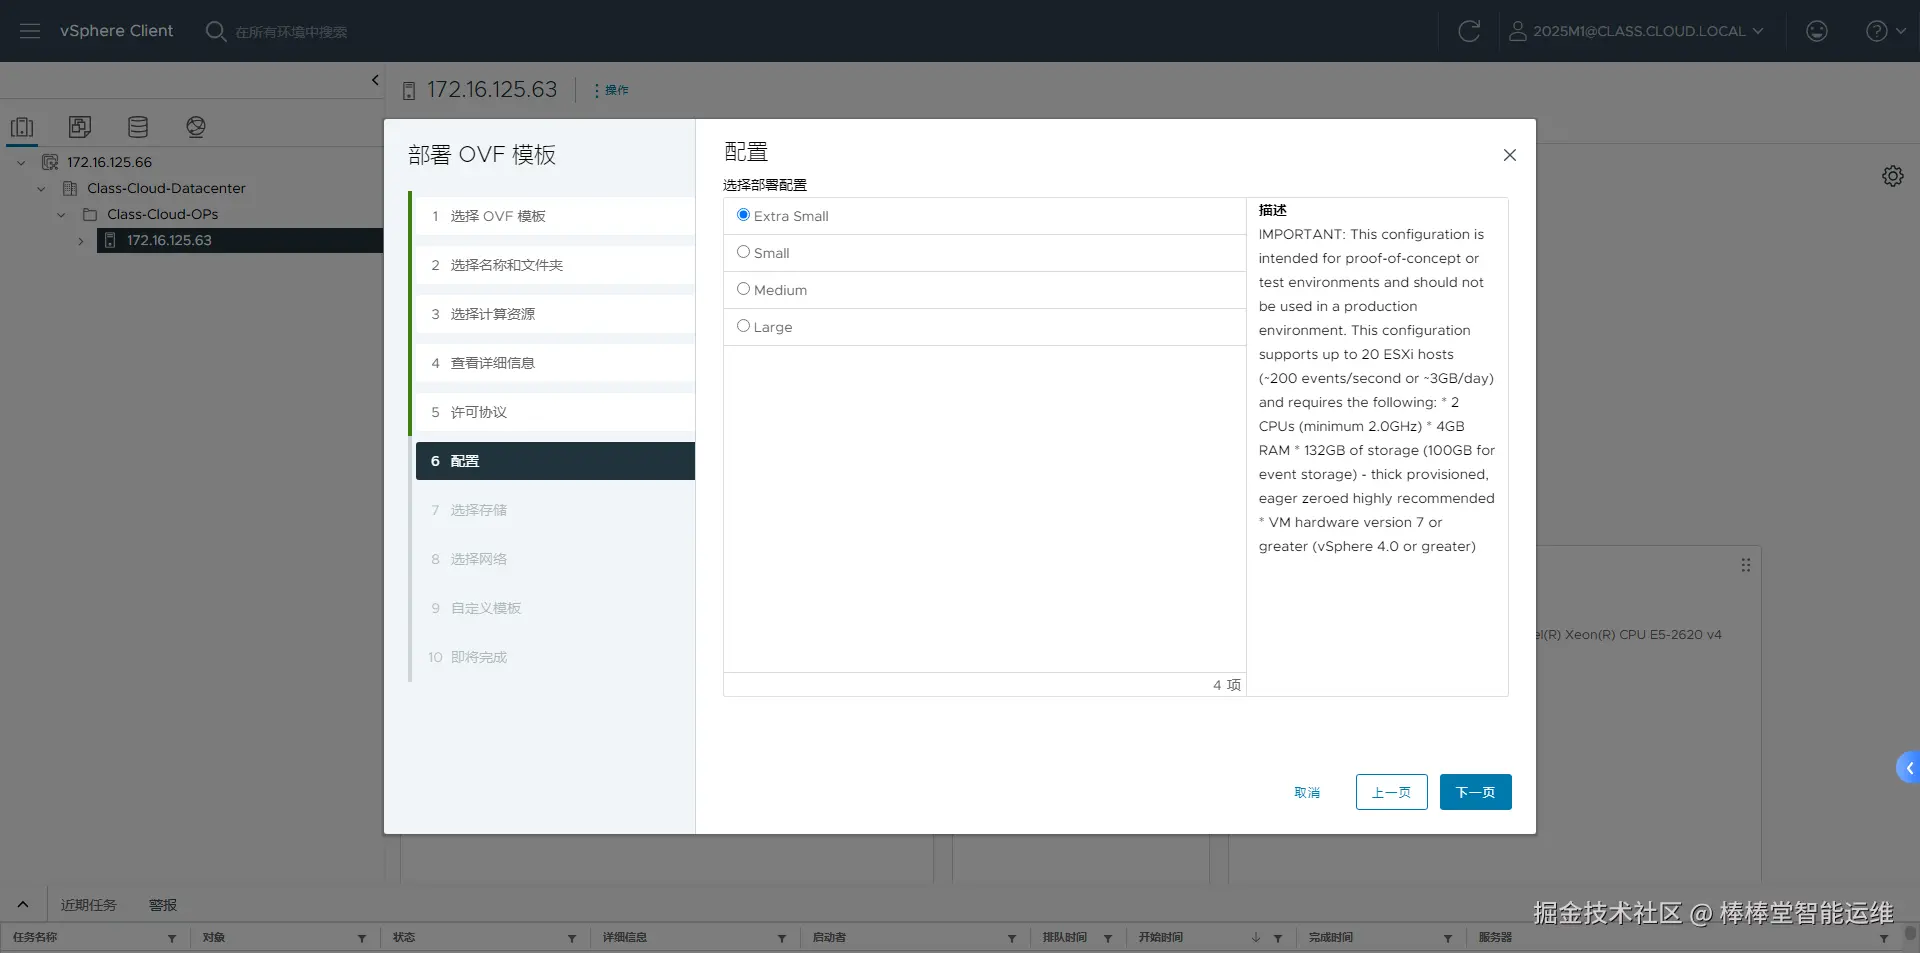Screen dimensions: 1920x953
Task: Switch to Storage inventory view
Action: pos(138,127)
